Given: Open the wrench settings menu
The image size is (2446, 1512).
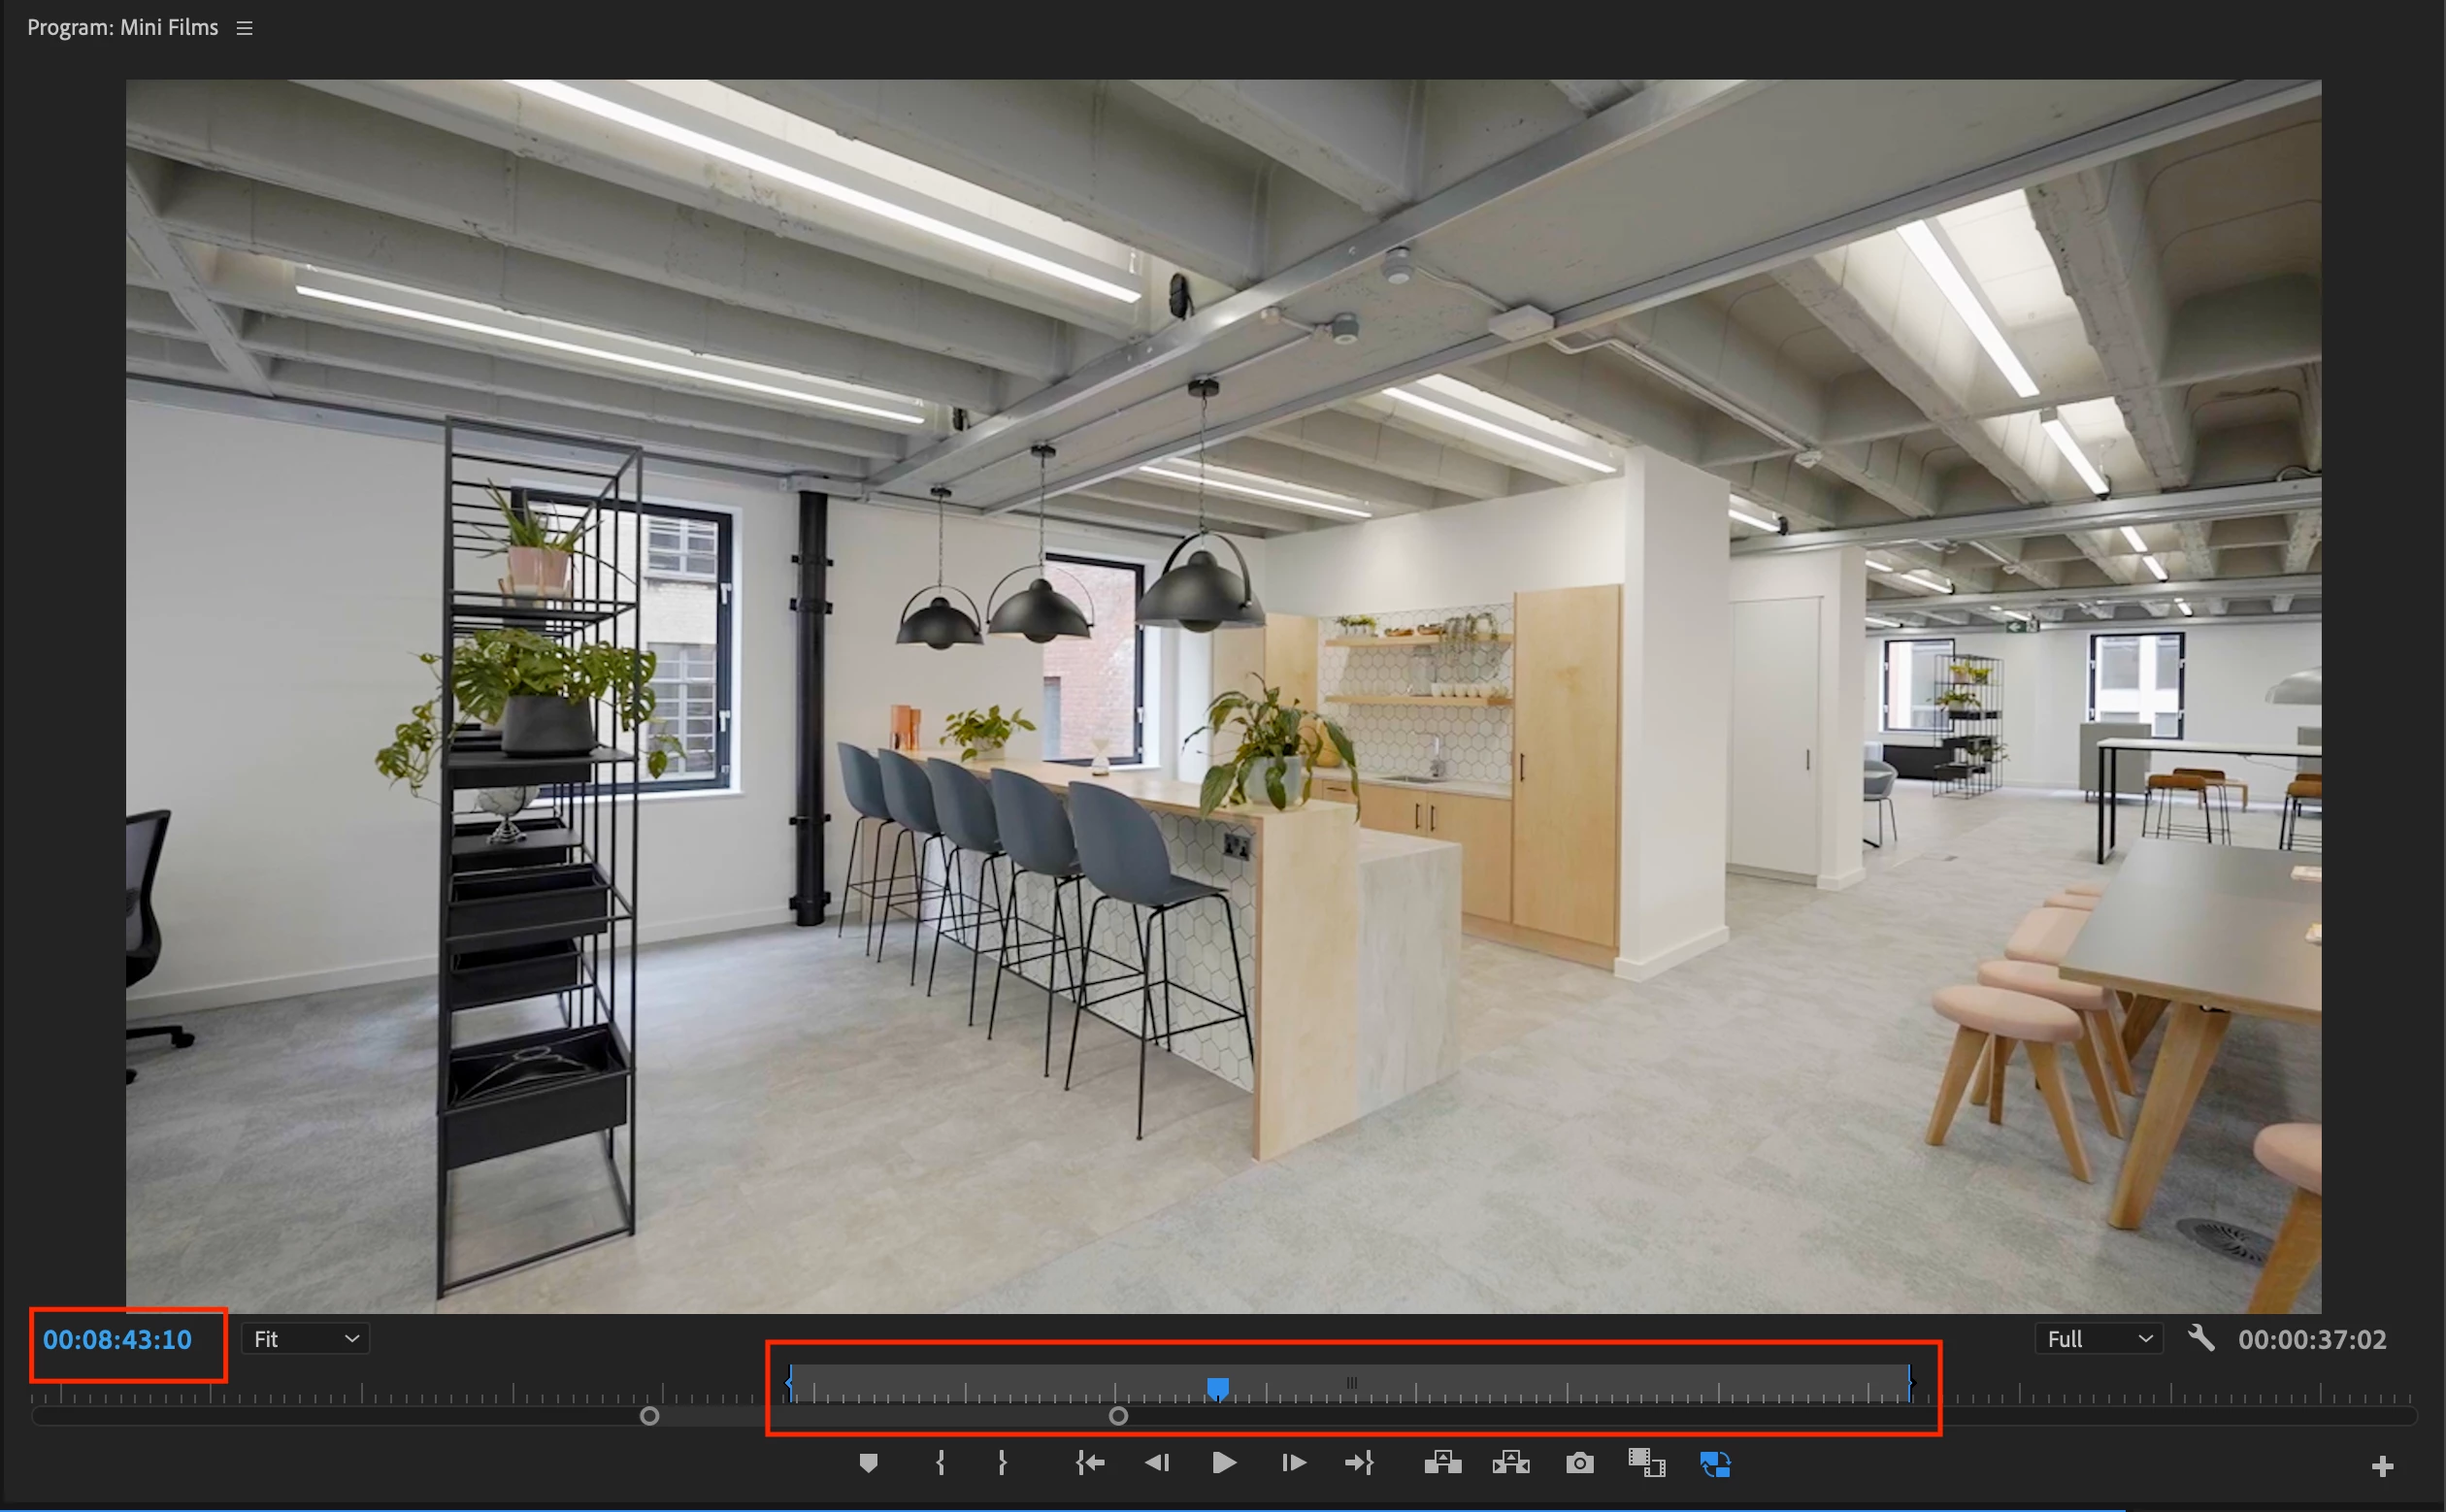Looking at the screenshot, I should pos(2200,1338).
